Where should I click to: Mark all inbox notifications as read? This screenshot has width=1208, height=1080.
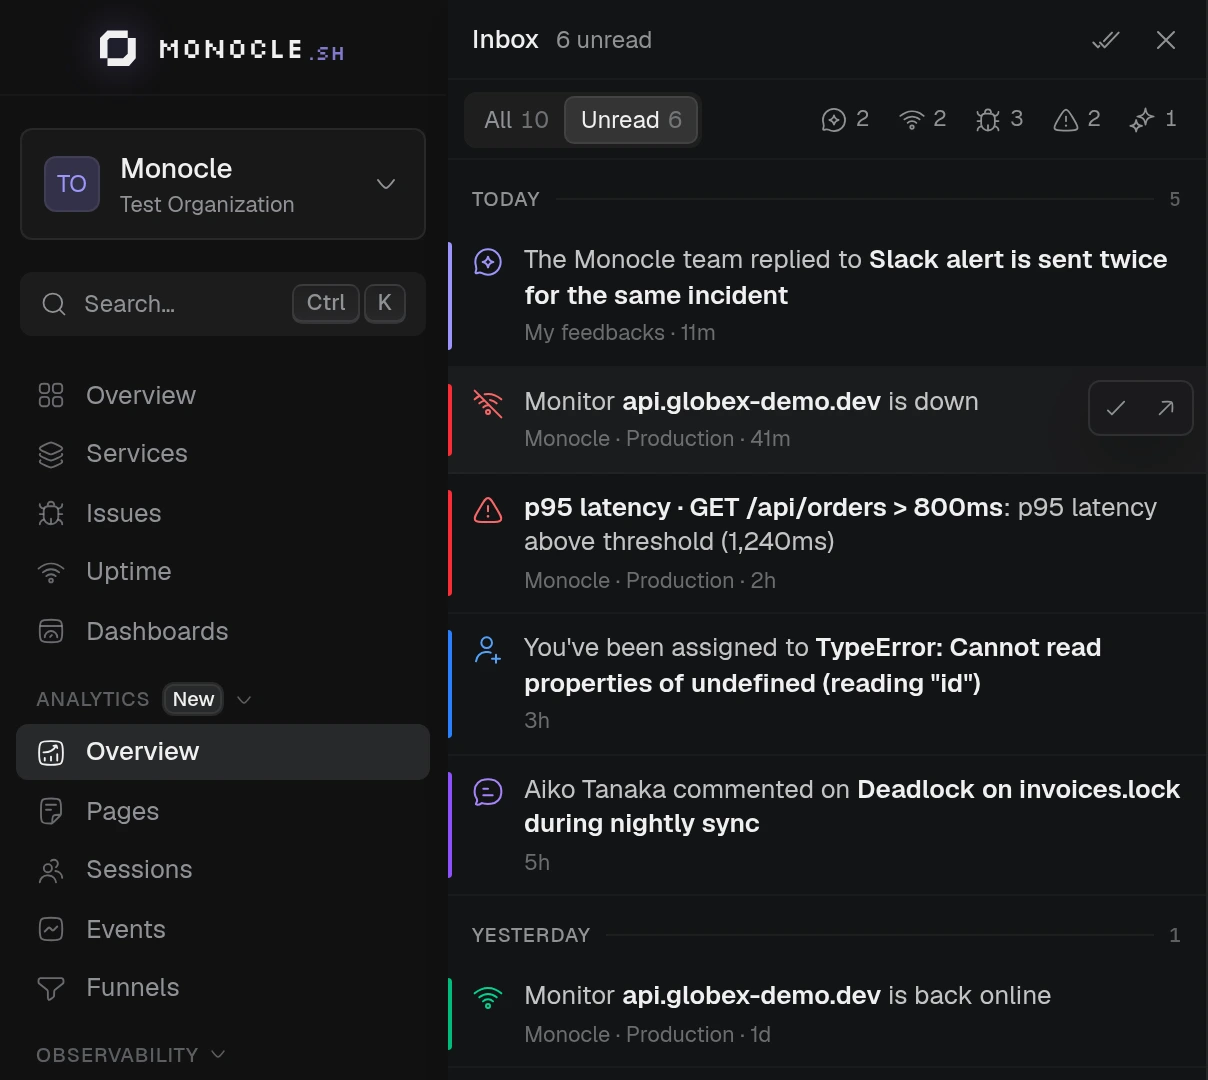1106,40
